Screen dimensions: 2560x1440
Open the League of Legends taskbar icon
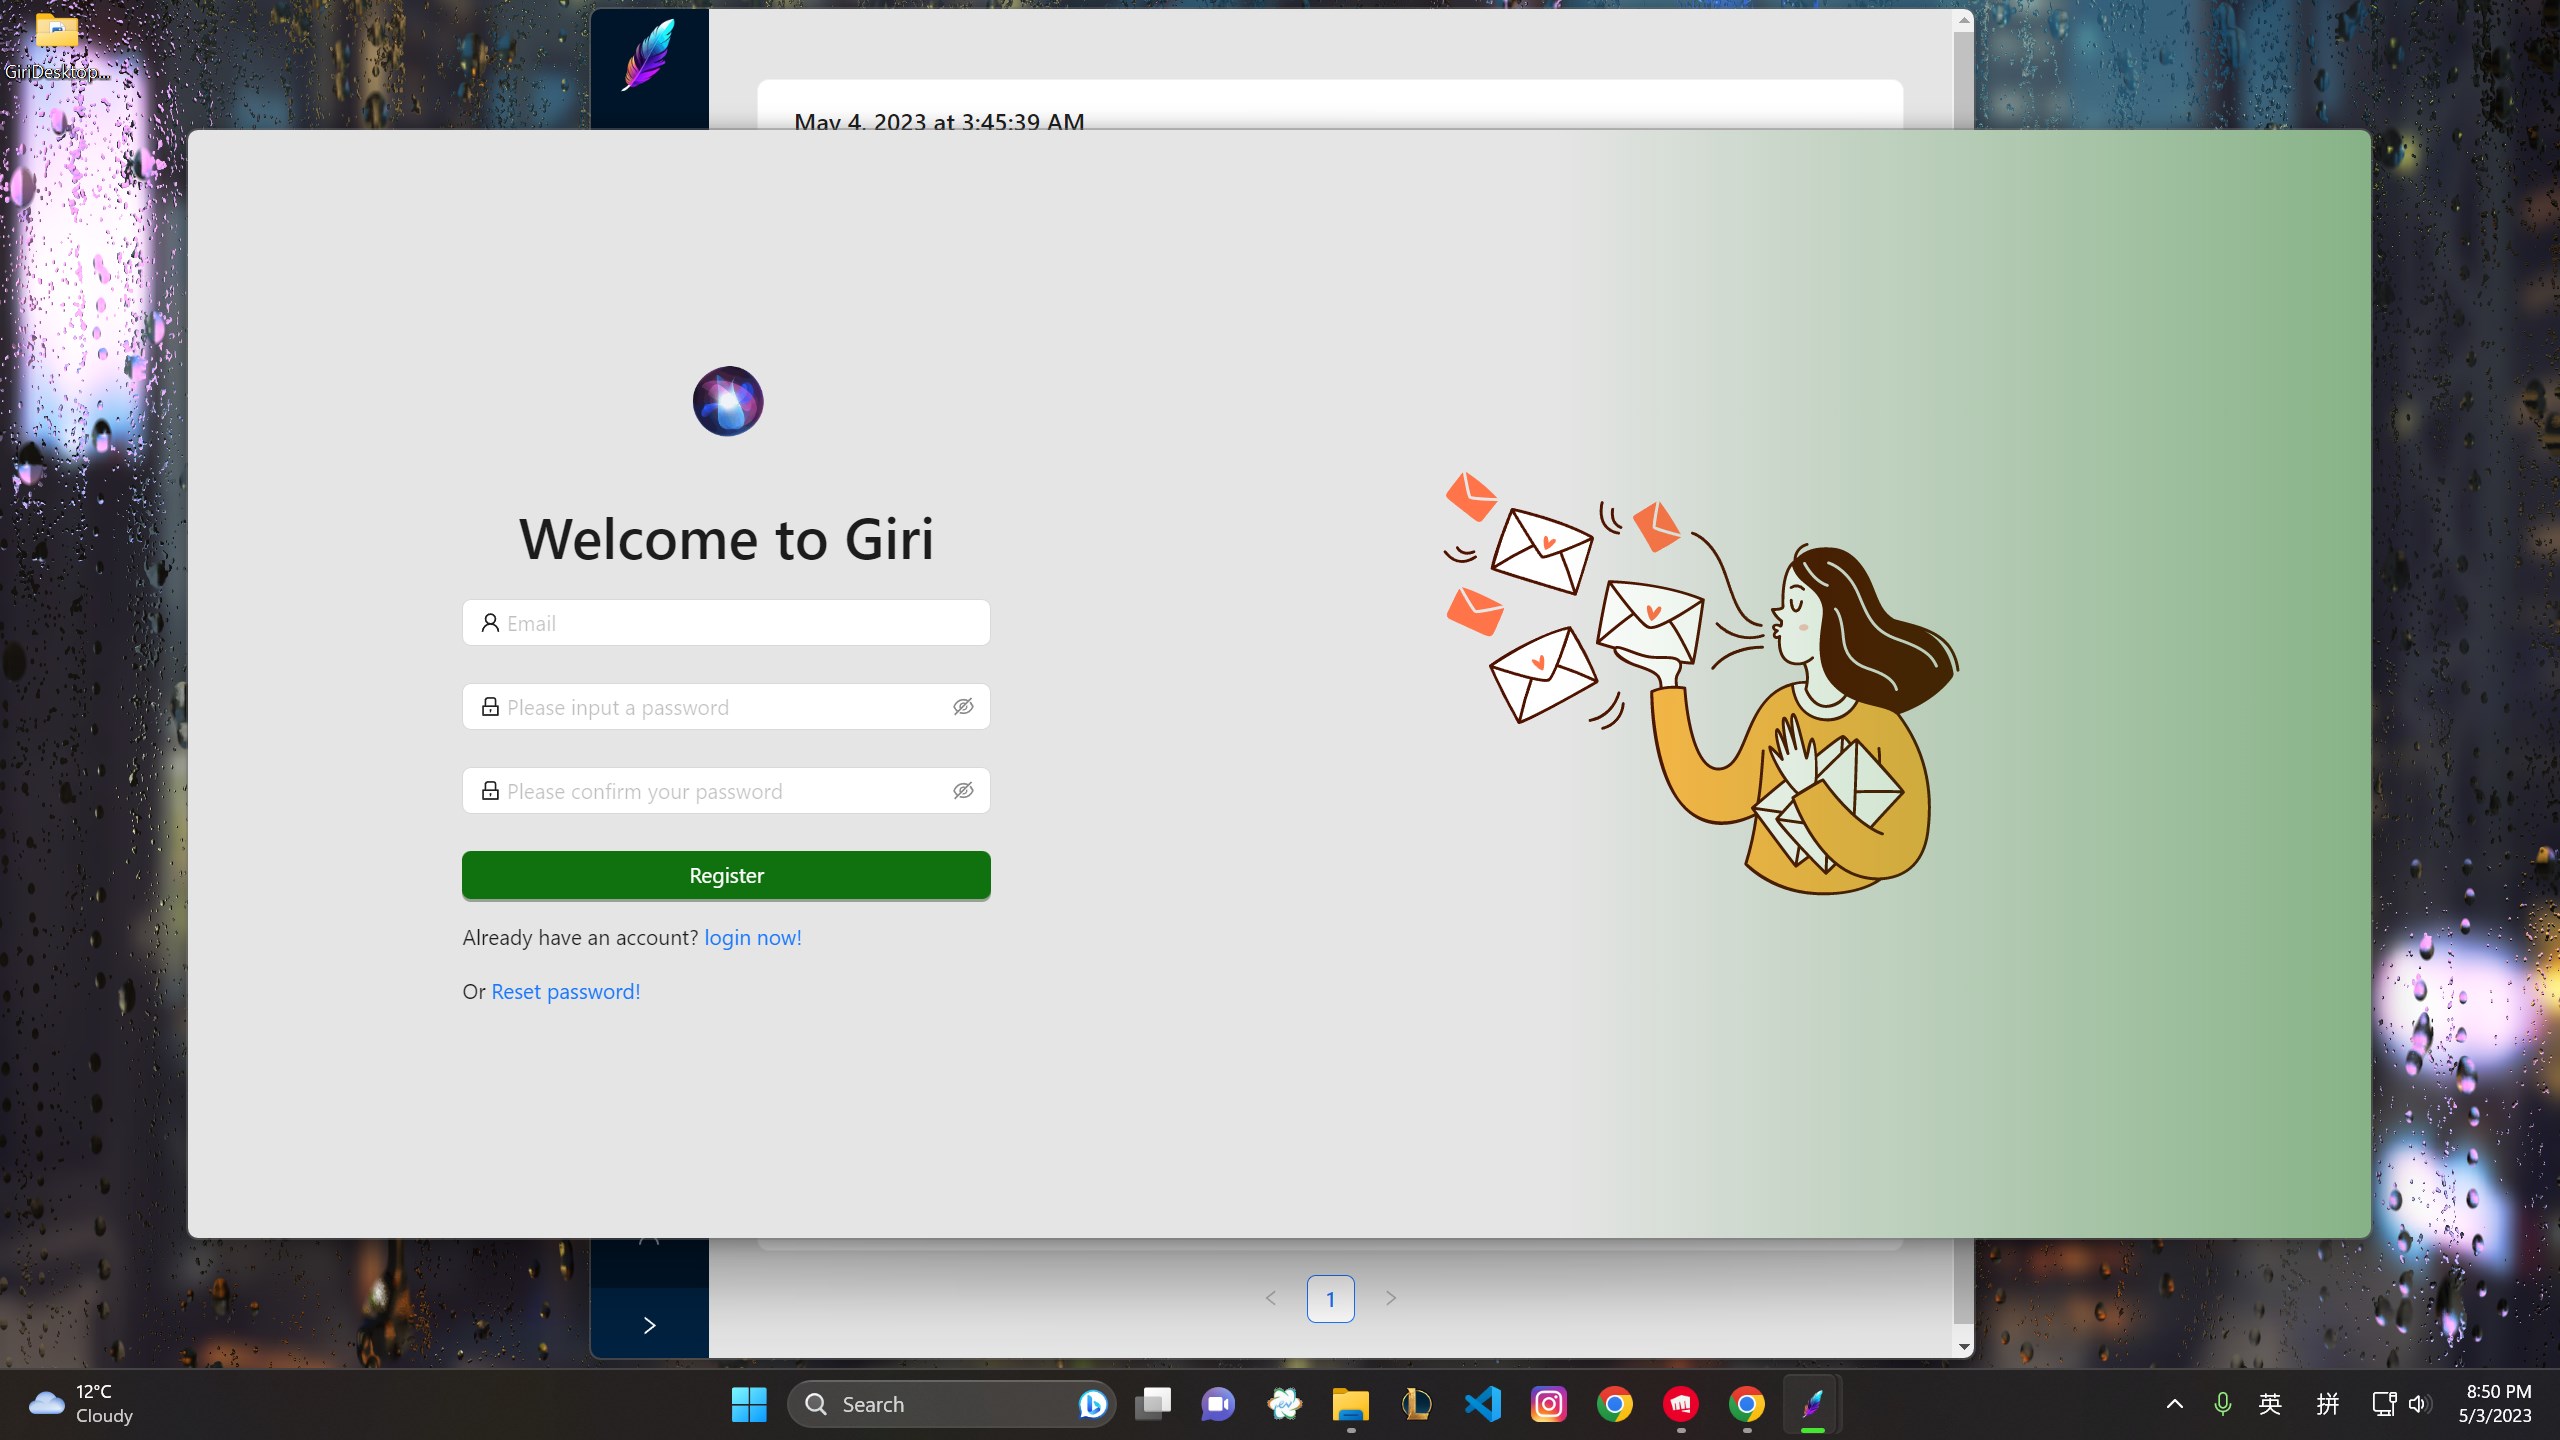[1416, 1404]
